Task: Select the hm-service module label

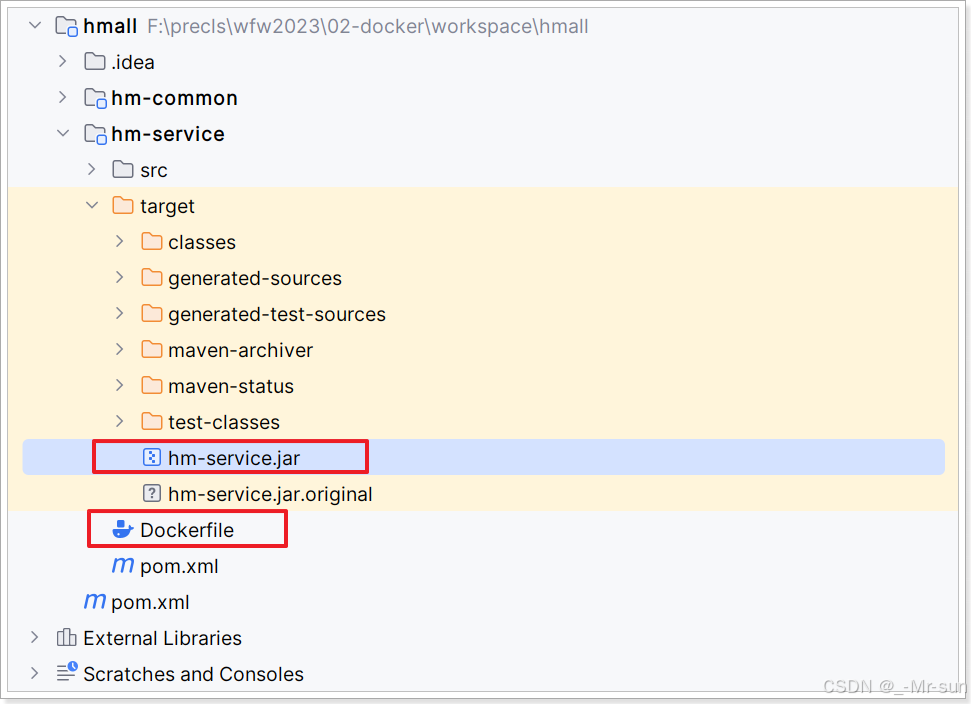Action: [168, 134]
